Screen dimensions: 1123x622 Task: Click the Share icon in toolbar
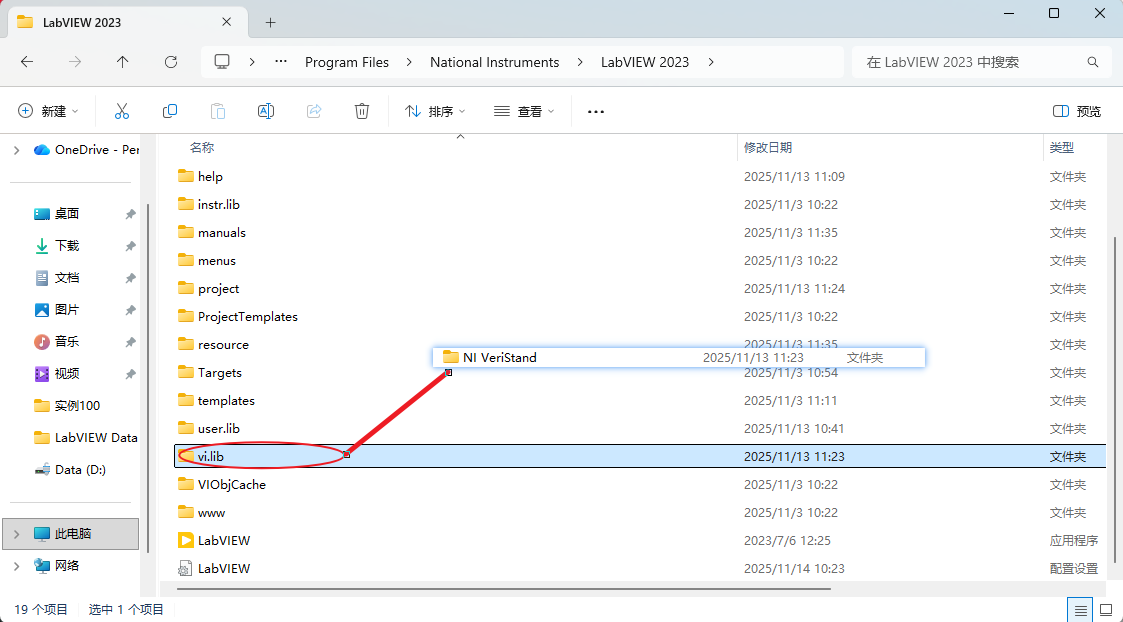[x=314, y=111]
